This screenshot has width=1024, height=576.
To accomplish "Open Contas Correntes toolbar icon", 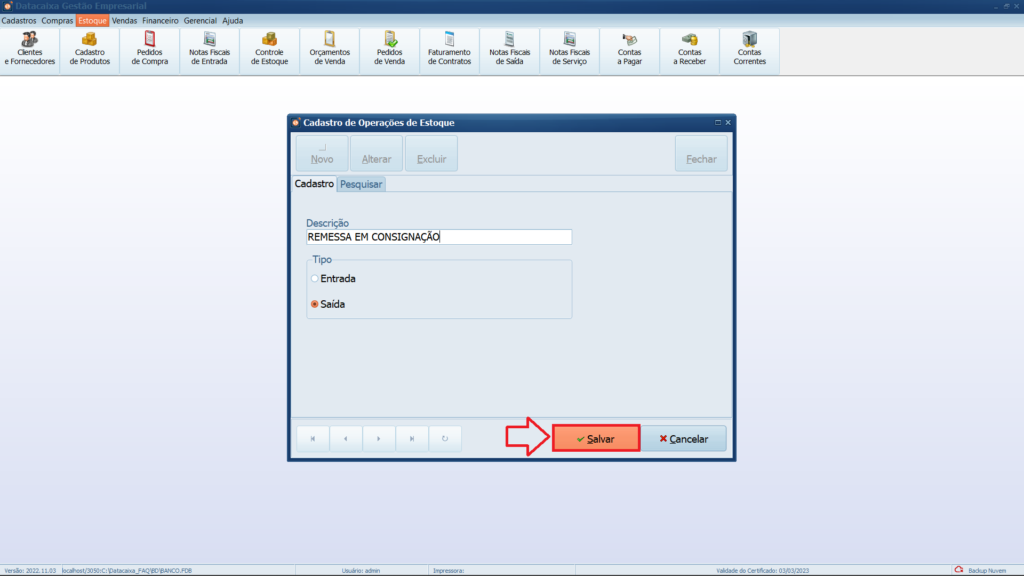I will click(749, 50).
